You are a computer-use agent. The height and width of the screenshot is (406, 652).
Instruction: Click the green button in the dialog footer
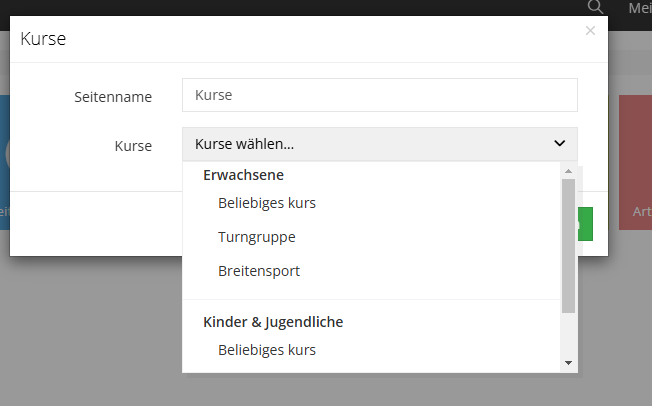coord(585,224)
